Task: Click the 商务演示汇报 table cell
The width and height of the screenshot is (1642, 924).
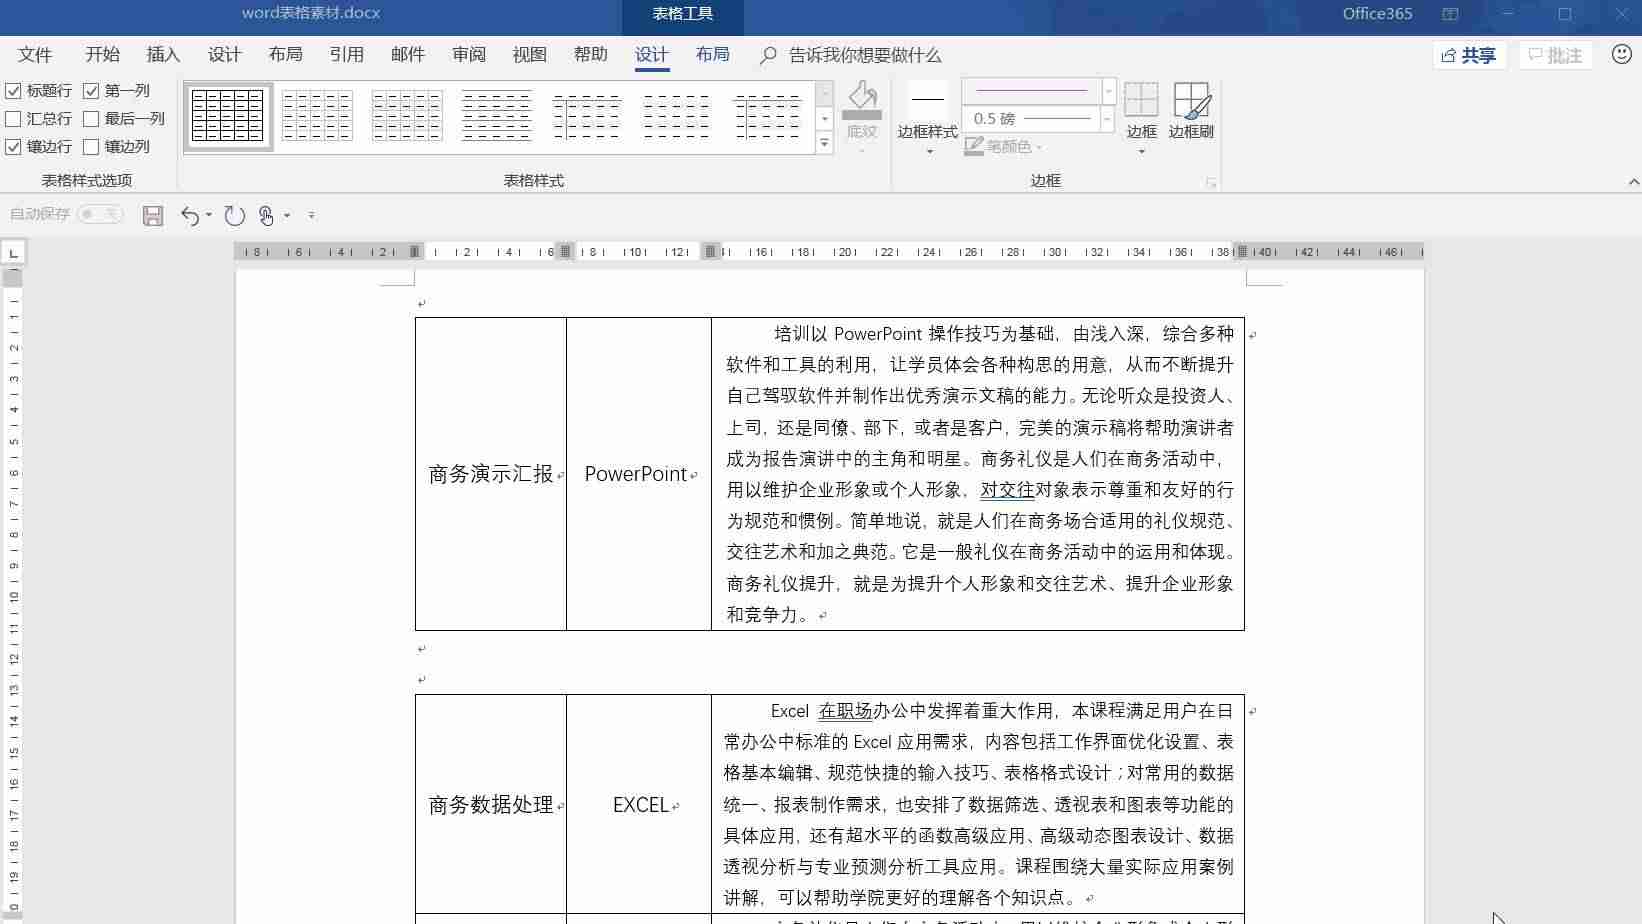Action: tap(491, 474)
